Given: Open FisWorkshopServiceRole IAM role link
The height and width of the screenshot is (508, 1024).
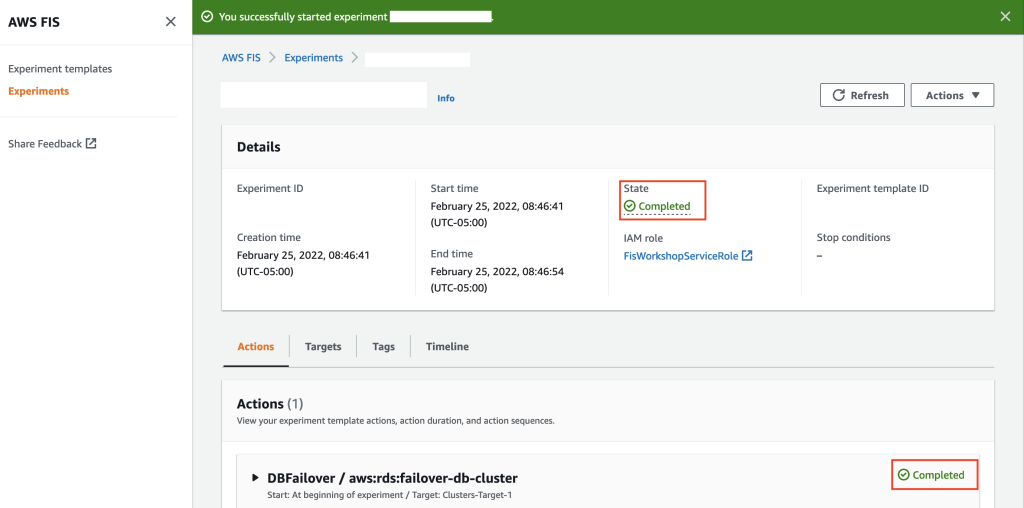Looking at the screenshot, I should [681, 256].
